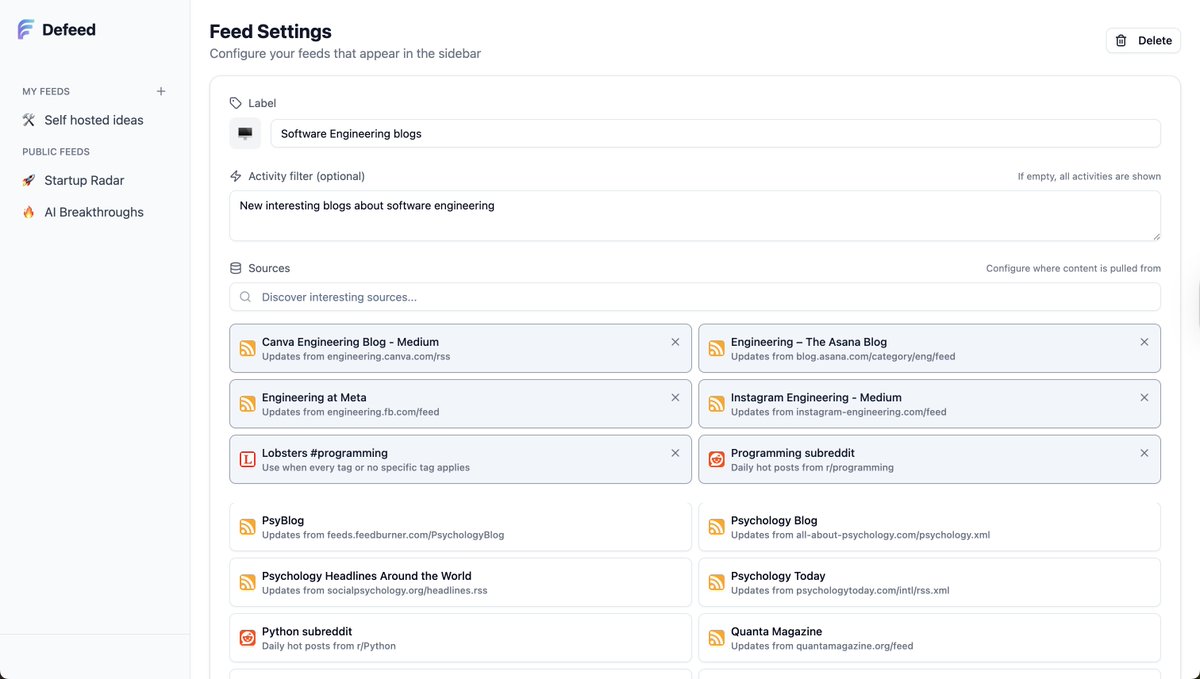Add Python subreddit source card
The width and height of the screenshot is (1200, 679).
point(460,638)
